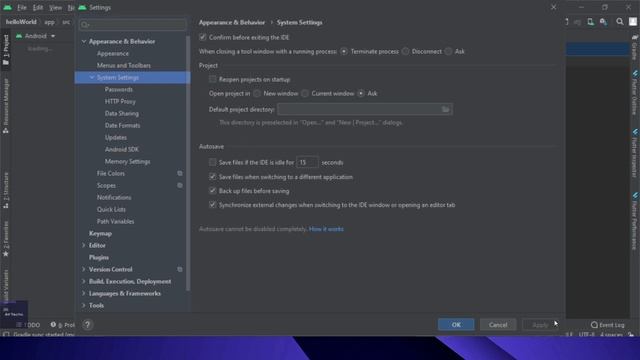
Task: Click the File Colors project-level marker icon
Action: tap(180, 173)
